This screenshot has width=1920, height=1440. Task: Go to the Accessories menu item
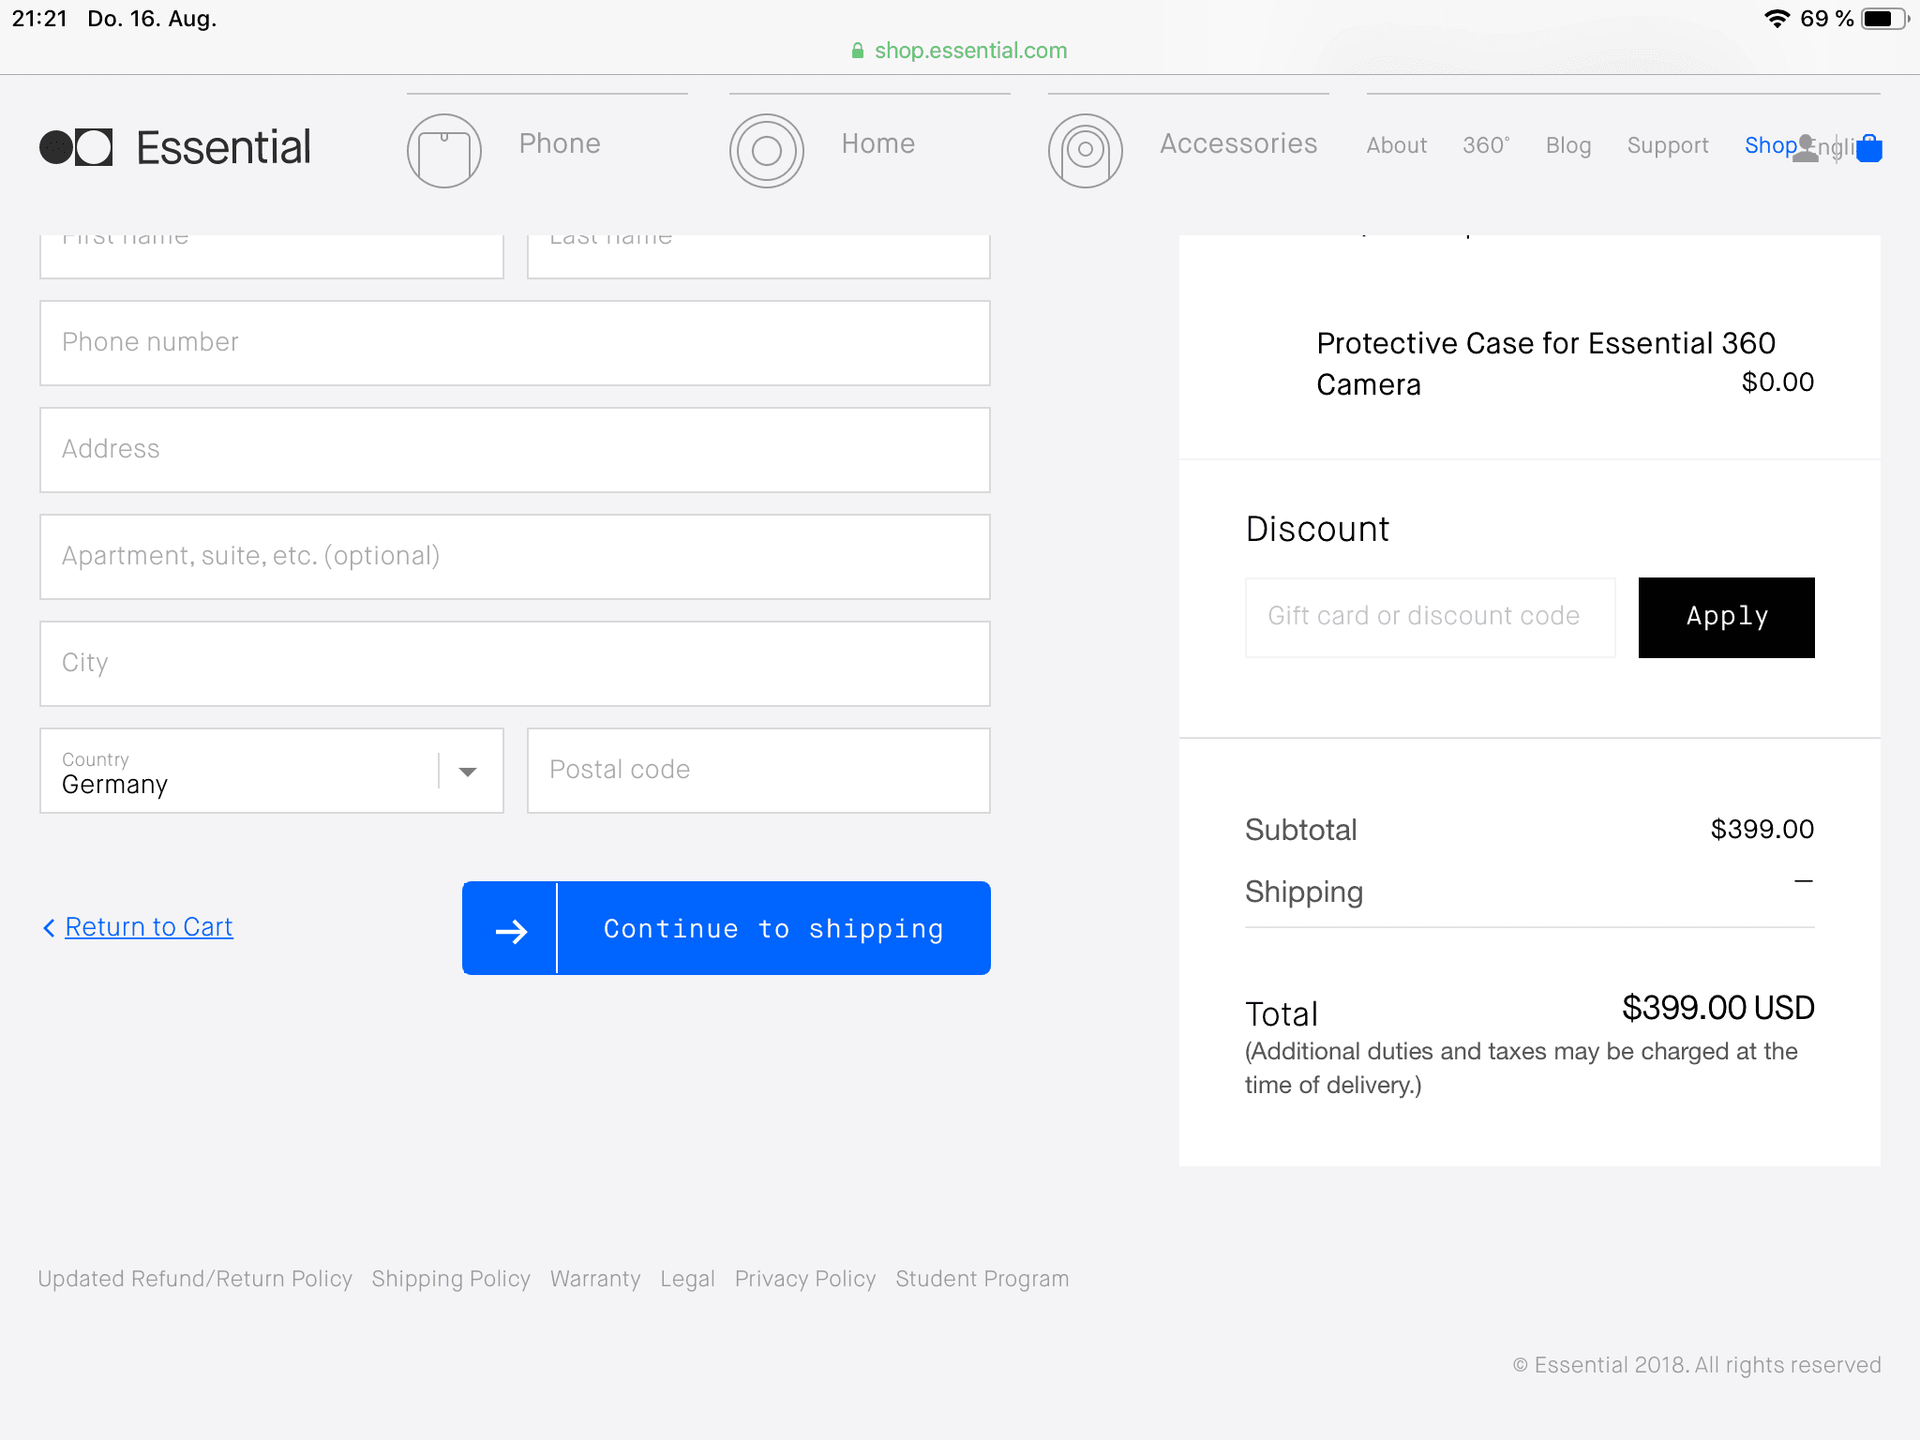[x=1238, y=143]
